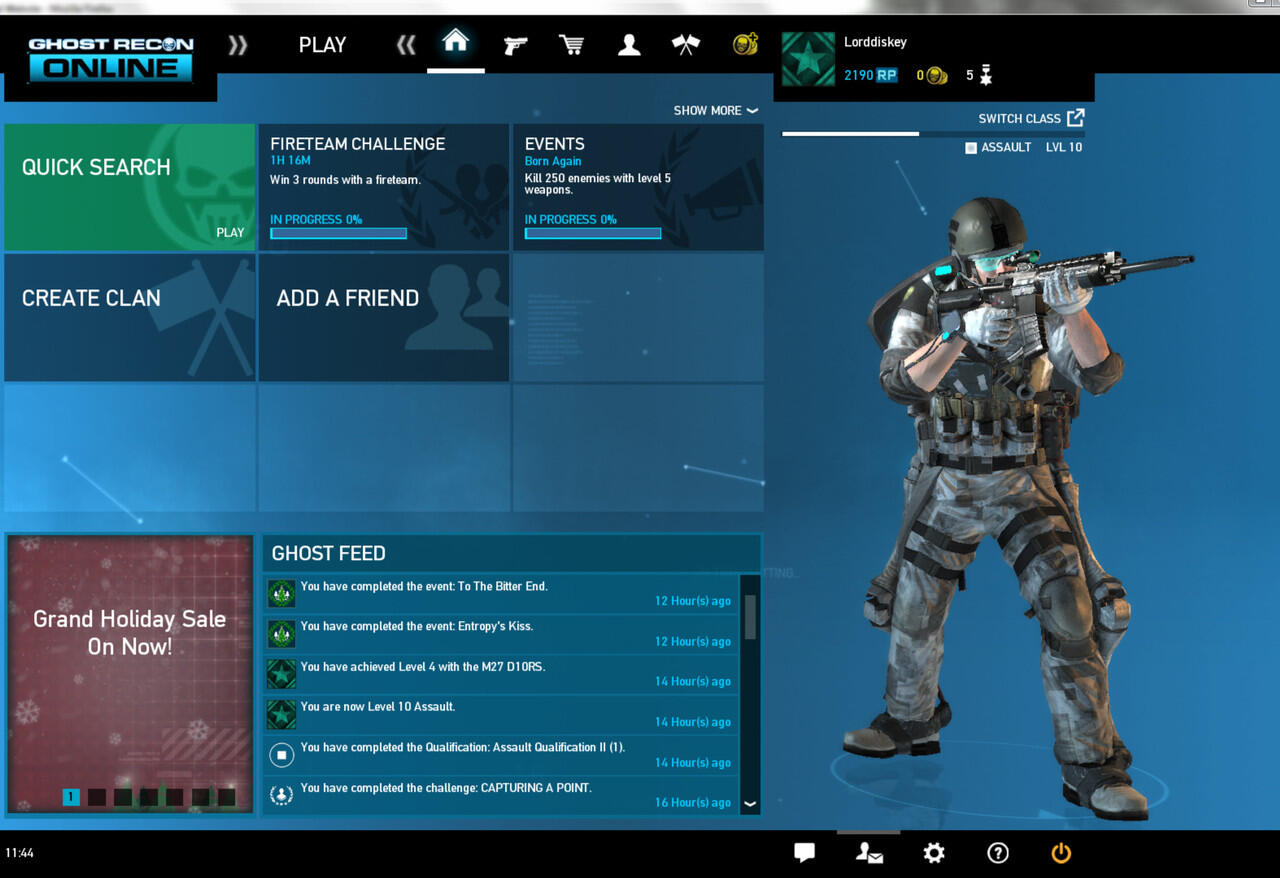1280x878 pixels.
Task: Open the ADD A FRIEND tile
Action: click(384, 317)
